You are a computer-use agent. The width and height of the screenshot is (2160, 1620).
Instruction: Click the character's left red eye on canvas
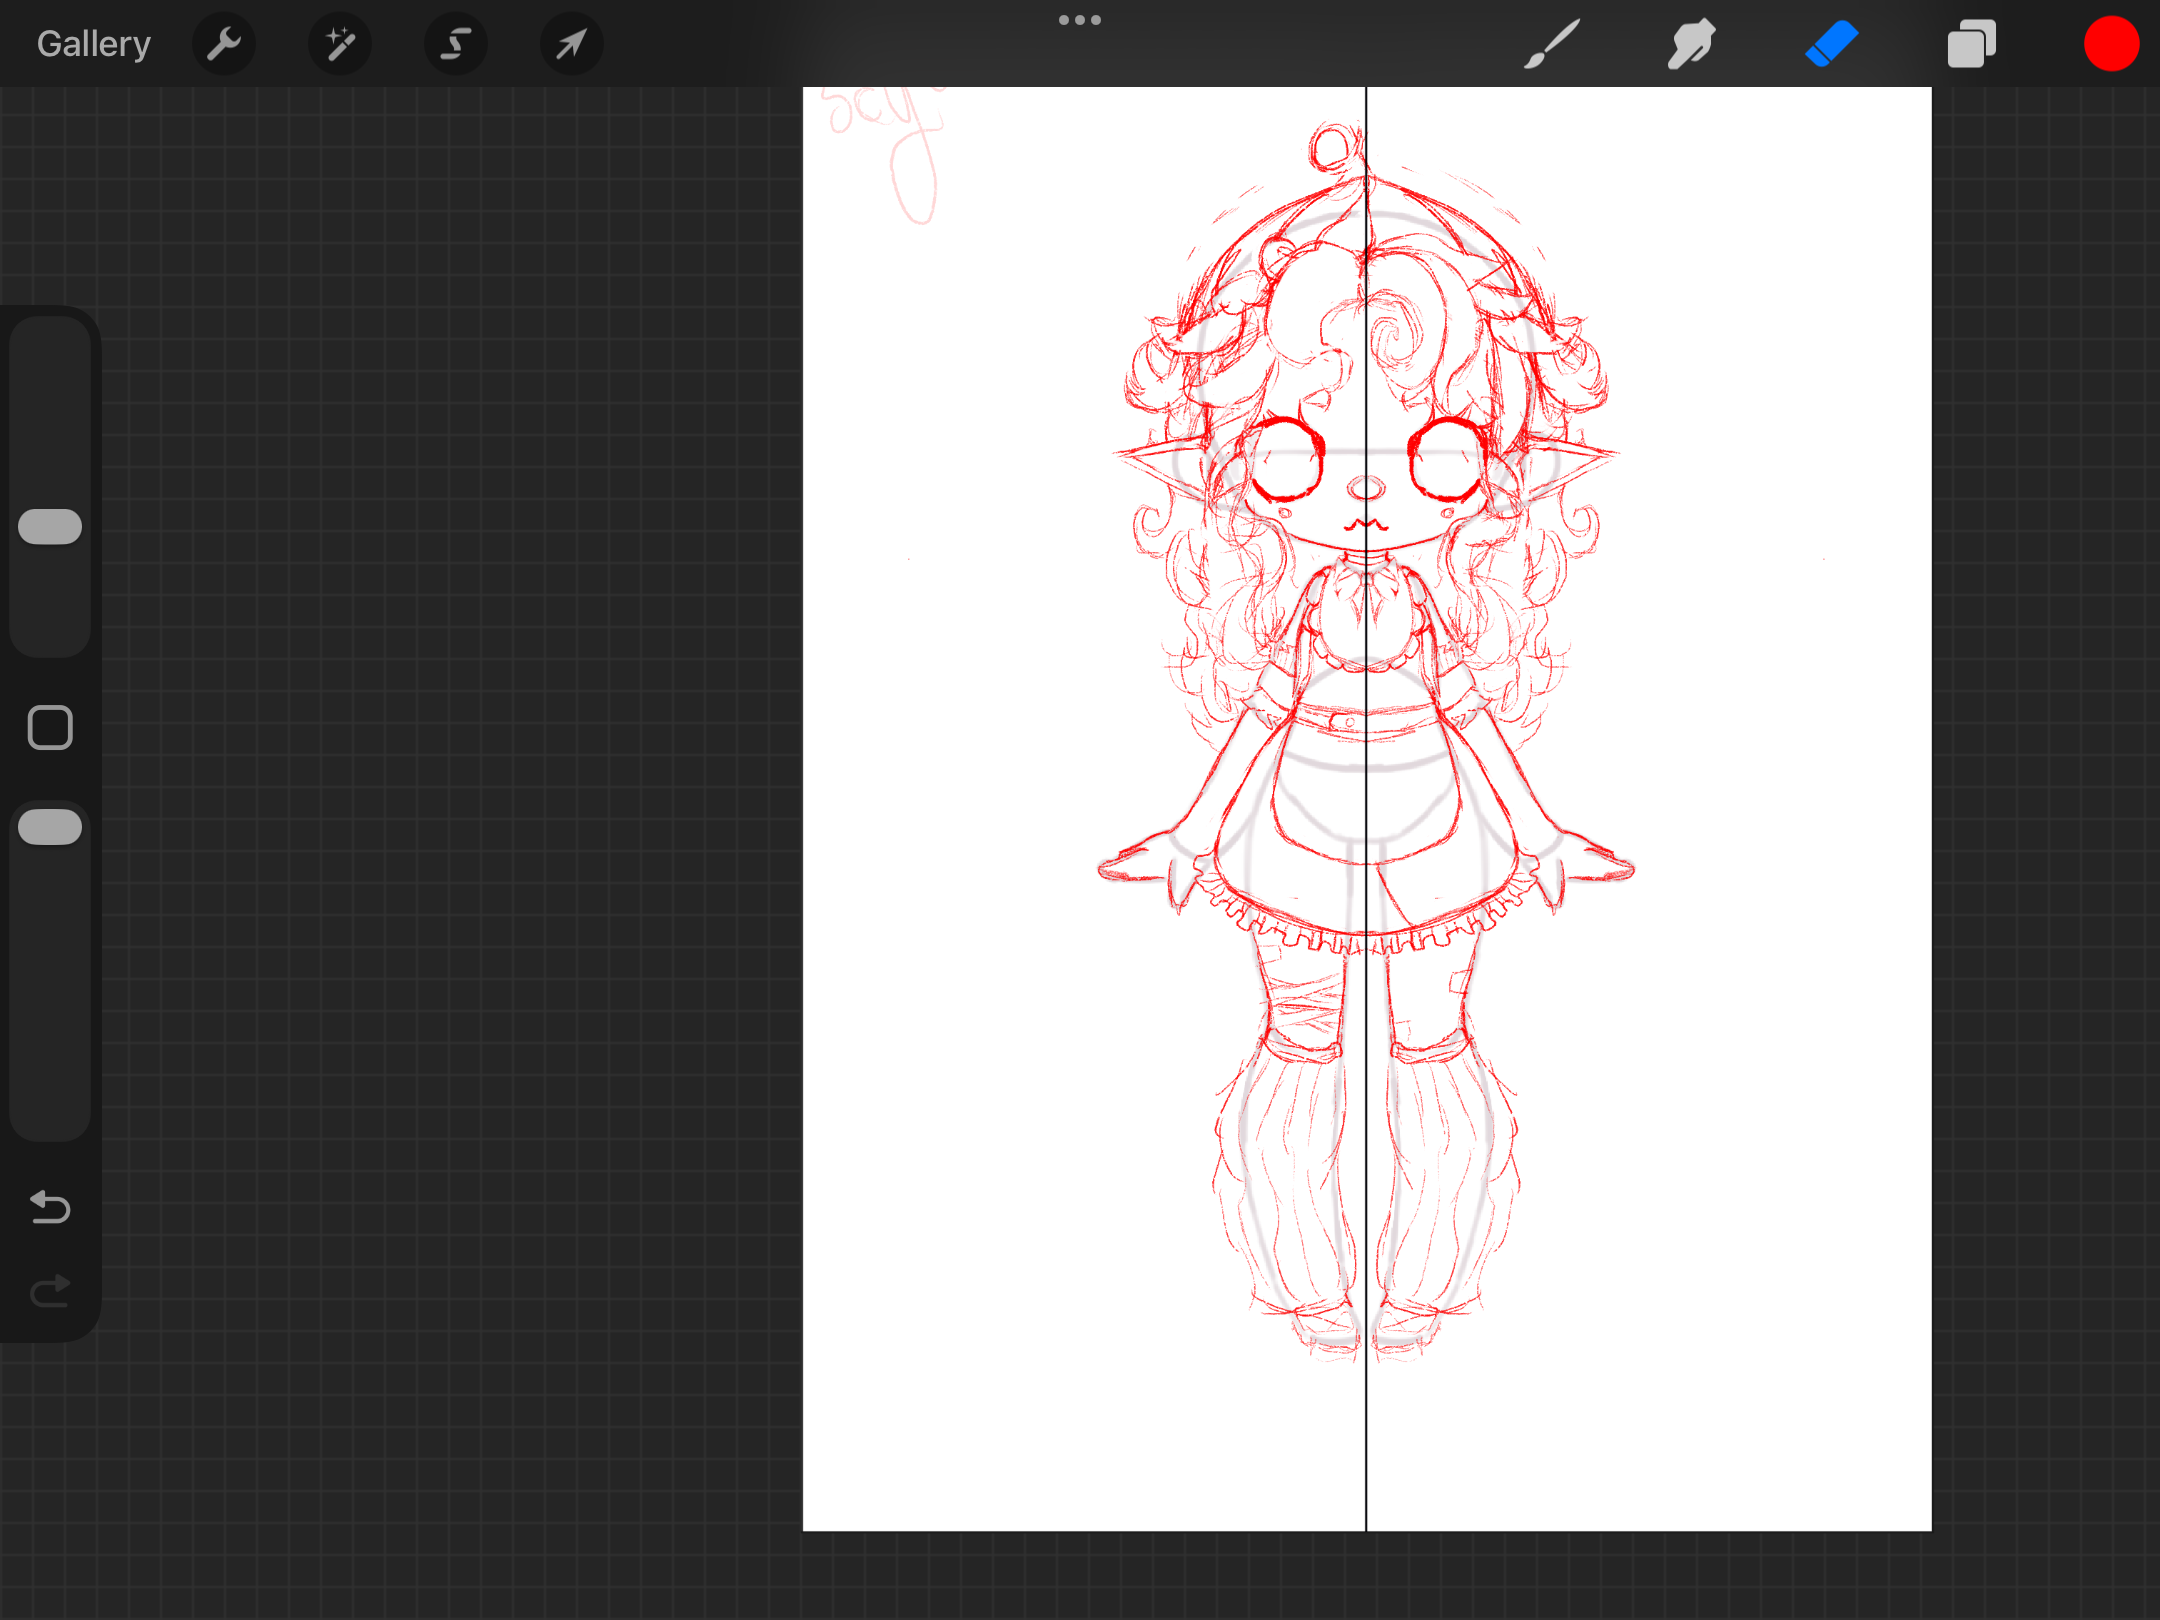1287,461
